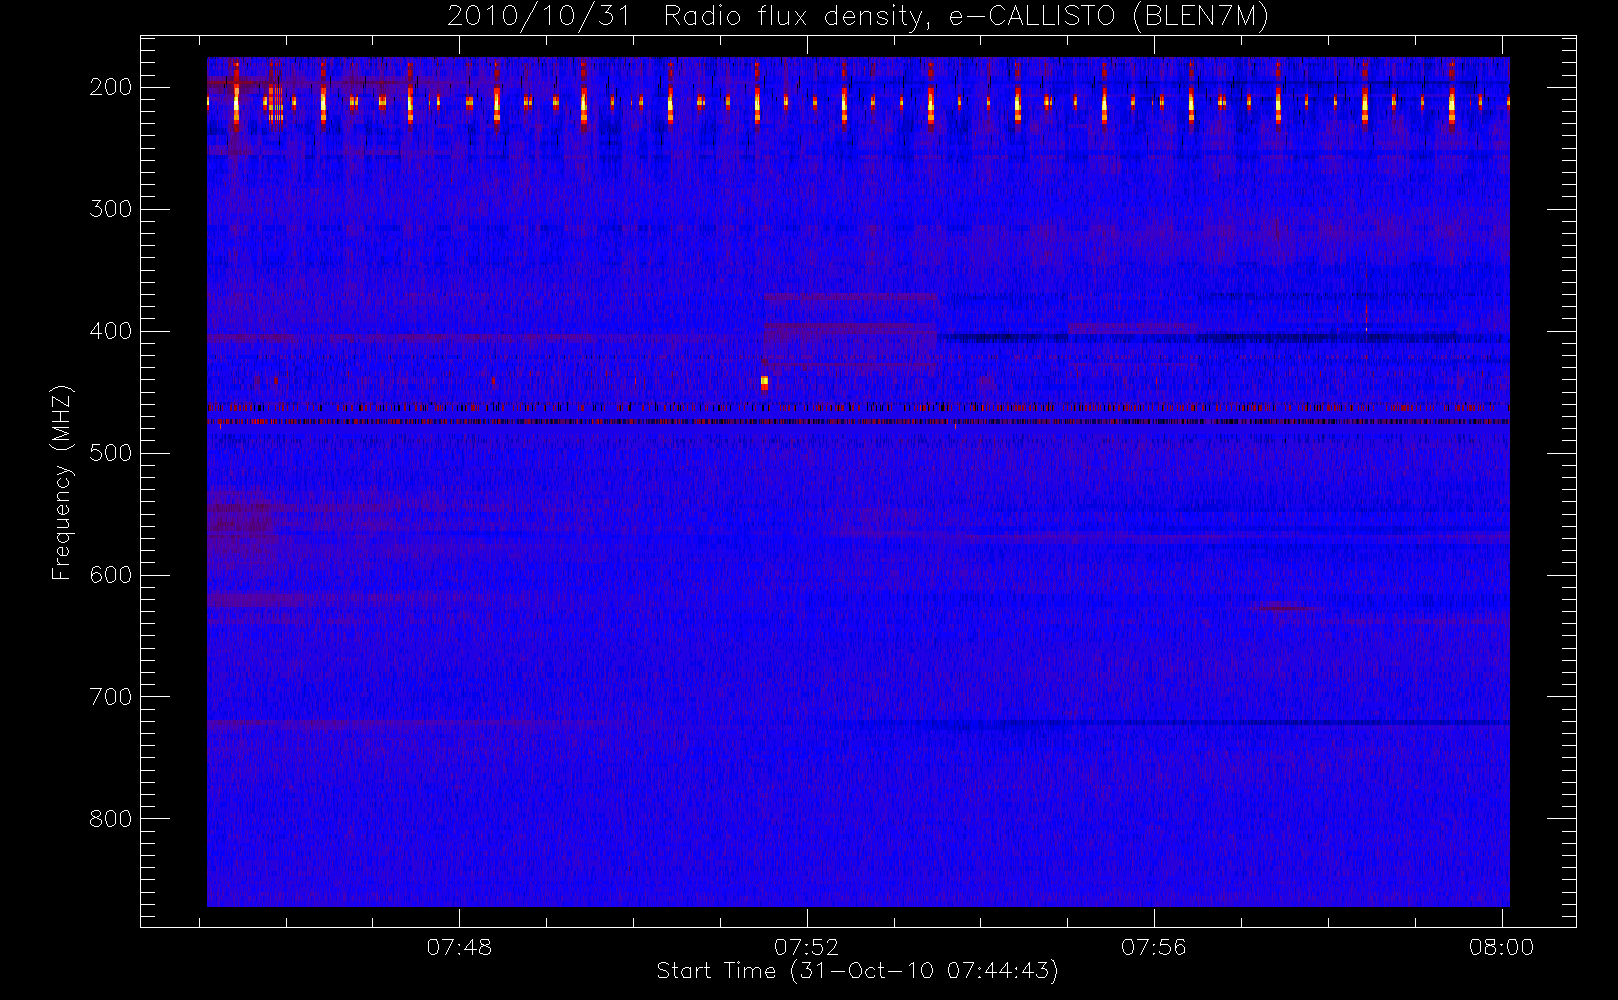Click the 08:00 time tick label
Image resolution: width=1618 pixels, height=1000 pixels.
[1501, 947]
